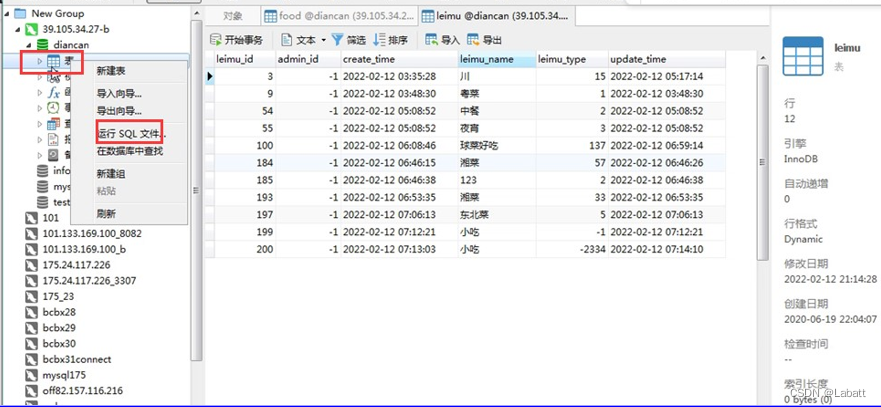Screen dimensions: 881x407
Task: Click the New Group folder icon
Action: click(x=20, y=13)
